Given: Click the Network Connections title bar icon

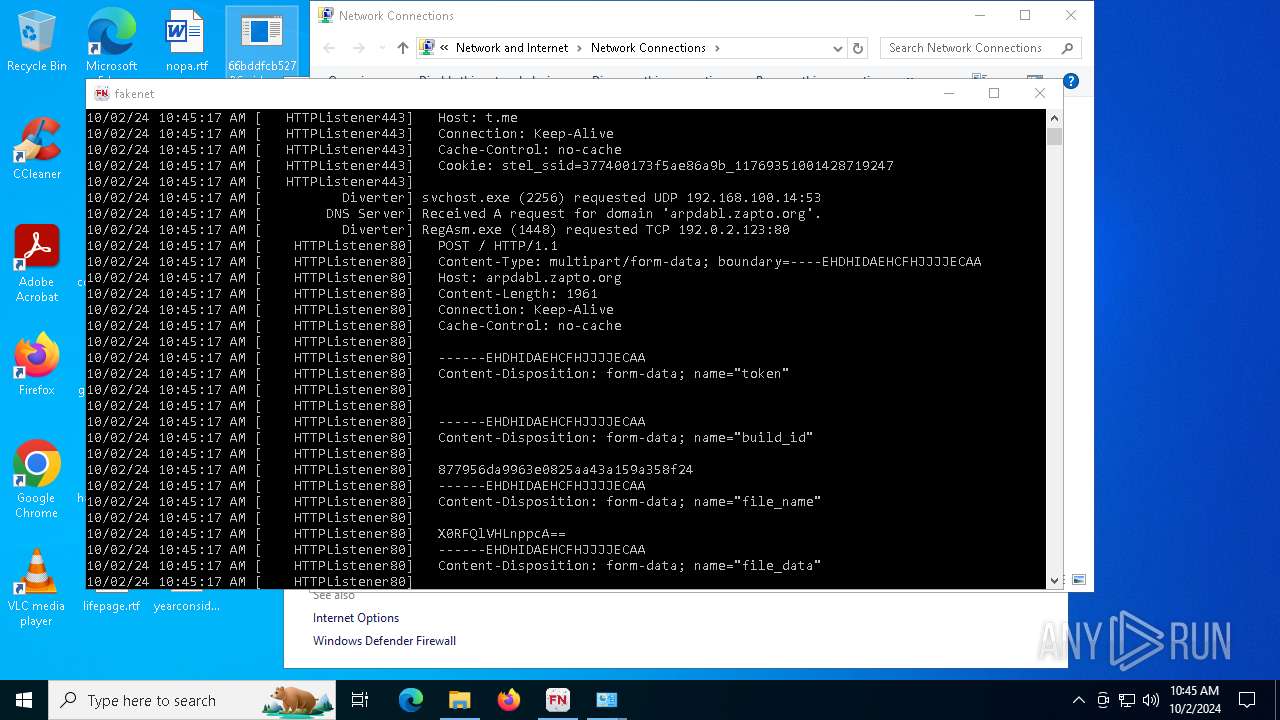Looking at the screenshot, I should pyautogui.click(x=324, y=15).
